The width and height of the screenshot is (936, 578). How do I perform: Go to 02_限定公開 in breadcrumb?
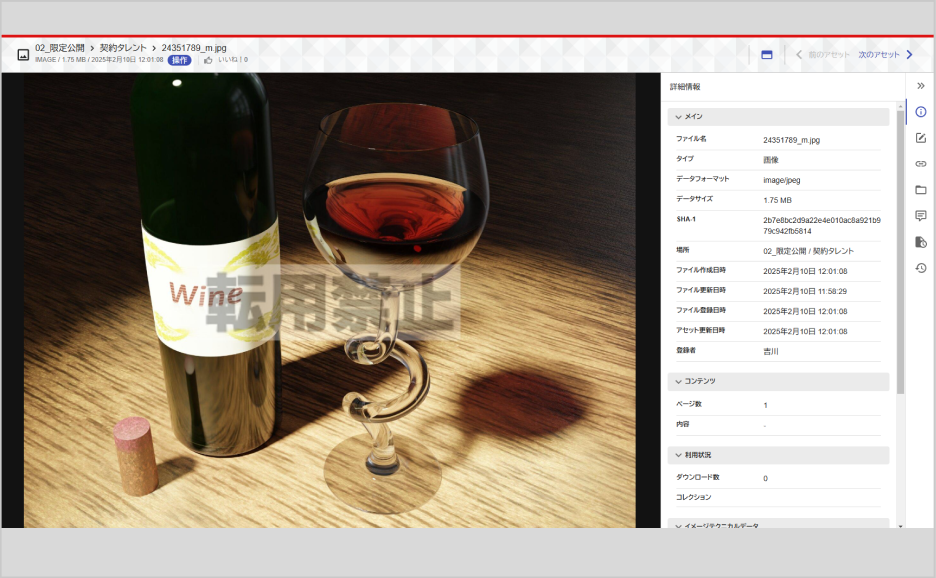pos(60,47)
